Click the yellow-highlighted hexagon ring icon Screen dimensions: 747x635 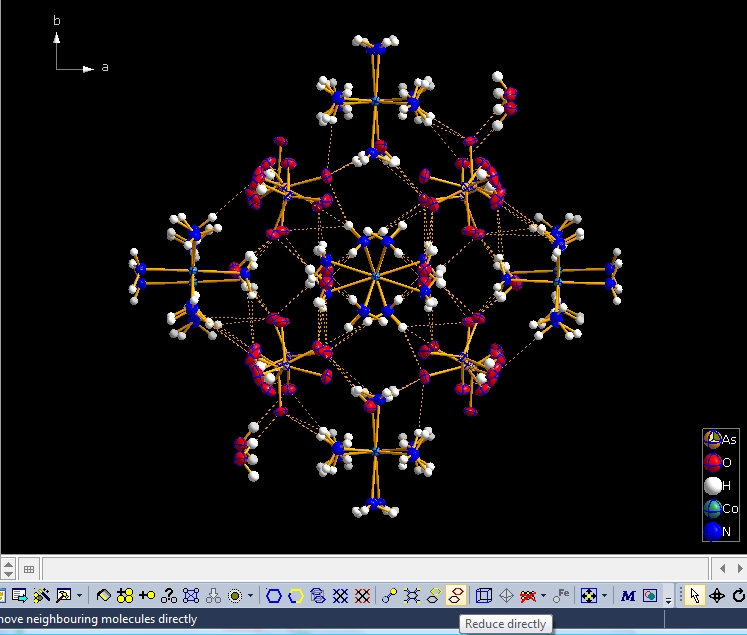(296, 596)
